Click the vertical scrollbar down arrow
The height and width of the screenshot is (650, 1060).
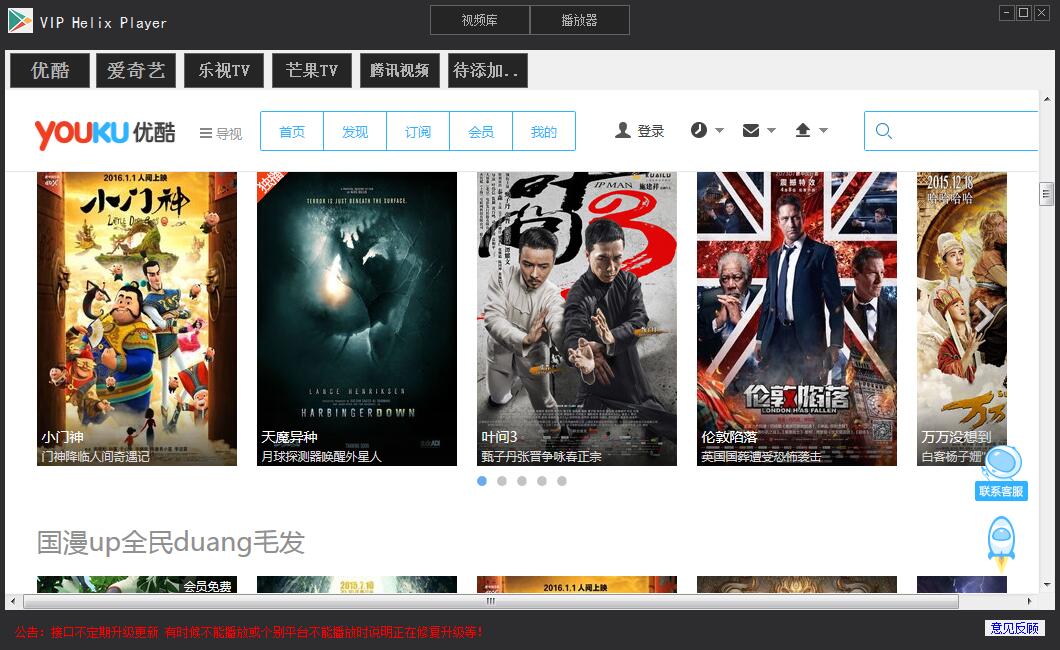[x=1046, y=584]
